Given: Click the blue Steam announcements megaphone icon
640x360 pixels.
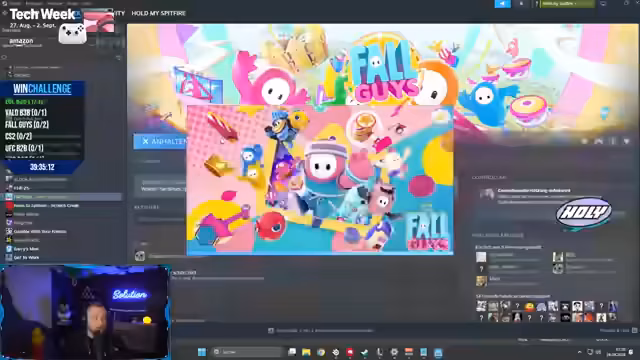Looking at the screenshot, I should click(502, 4).
